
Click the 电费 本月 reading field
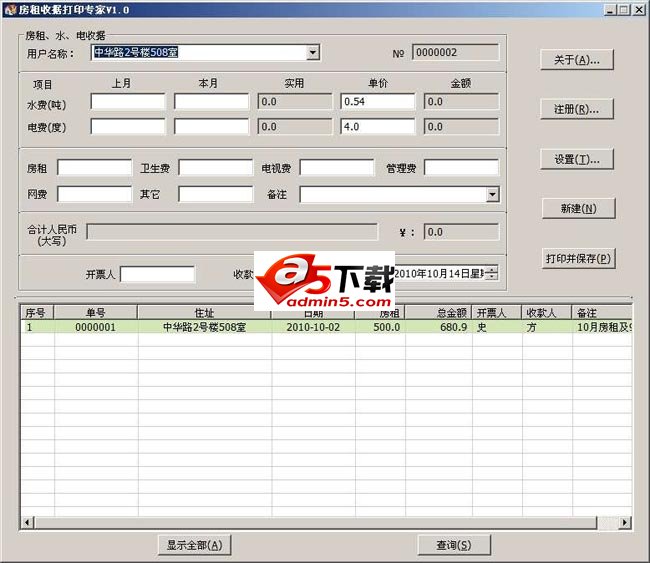click(211, 127)
